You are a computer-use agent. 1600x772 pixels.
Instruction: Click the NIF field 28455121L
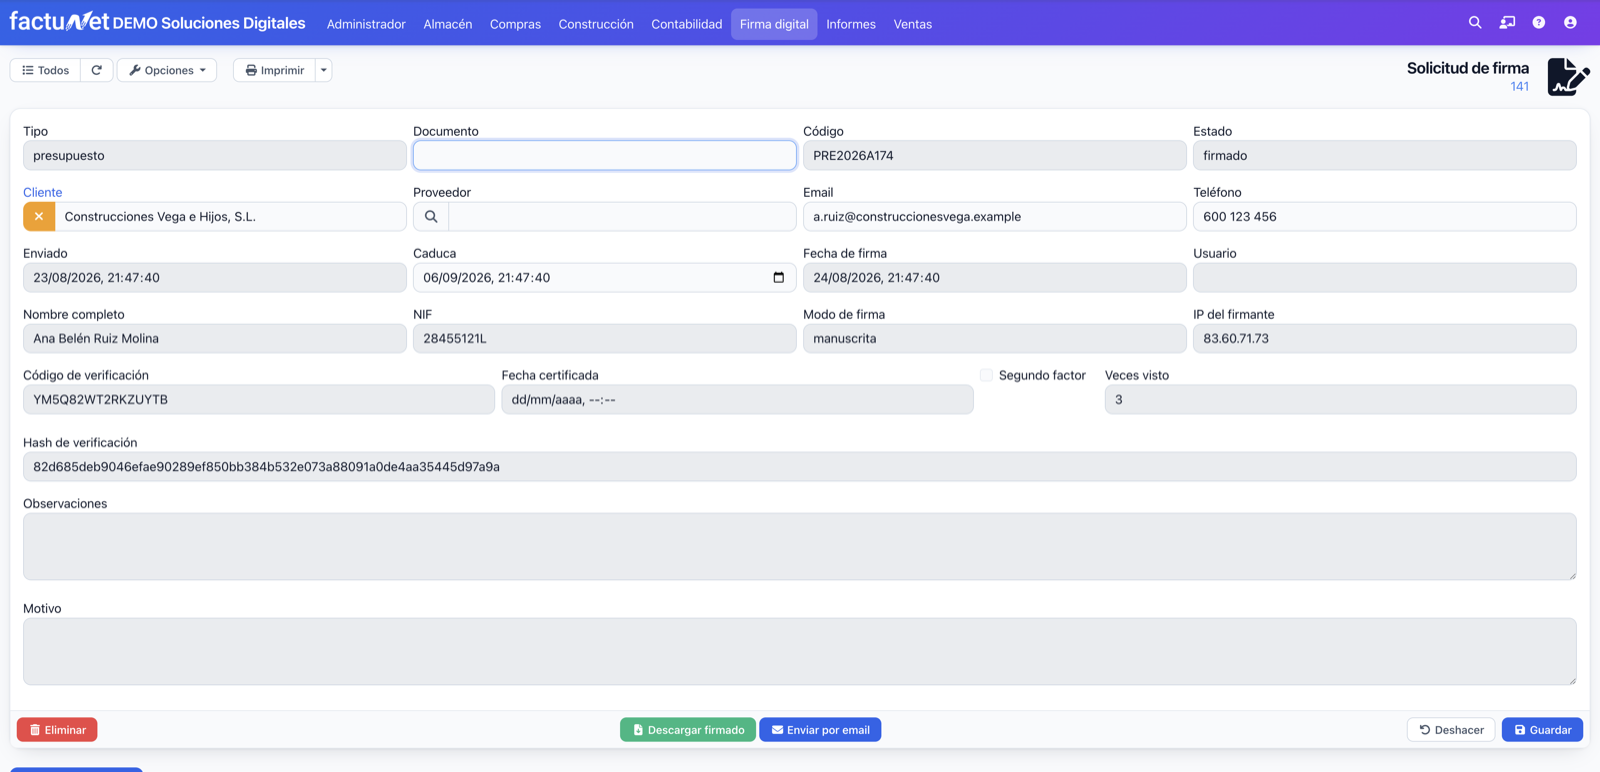[x=605, y=339]
